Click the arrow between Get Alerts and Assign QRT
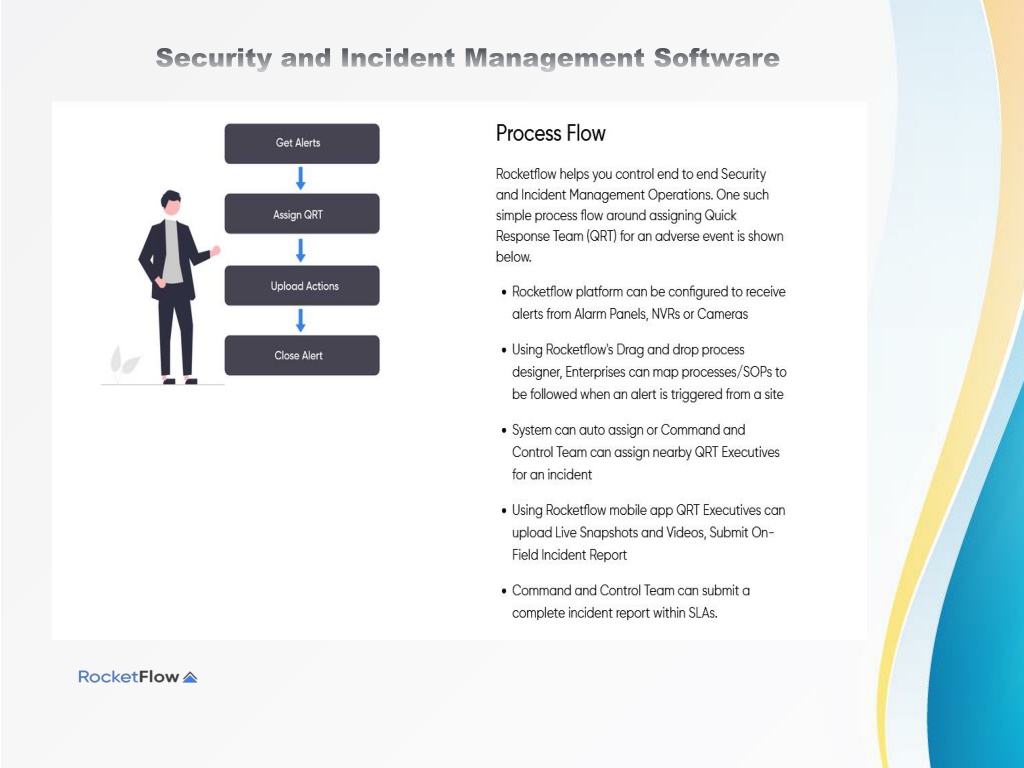The width and height of the screenshot is (1024, 768). point(300,178)
